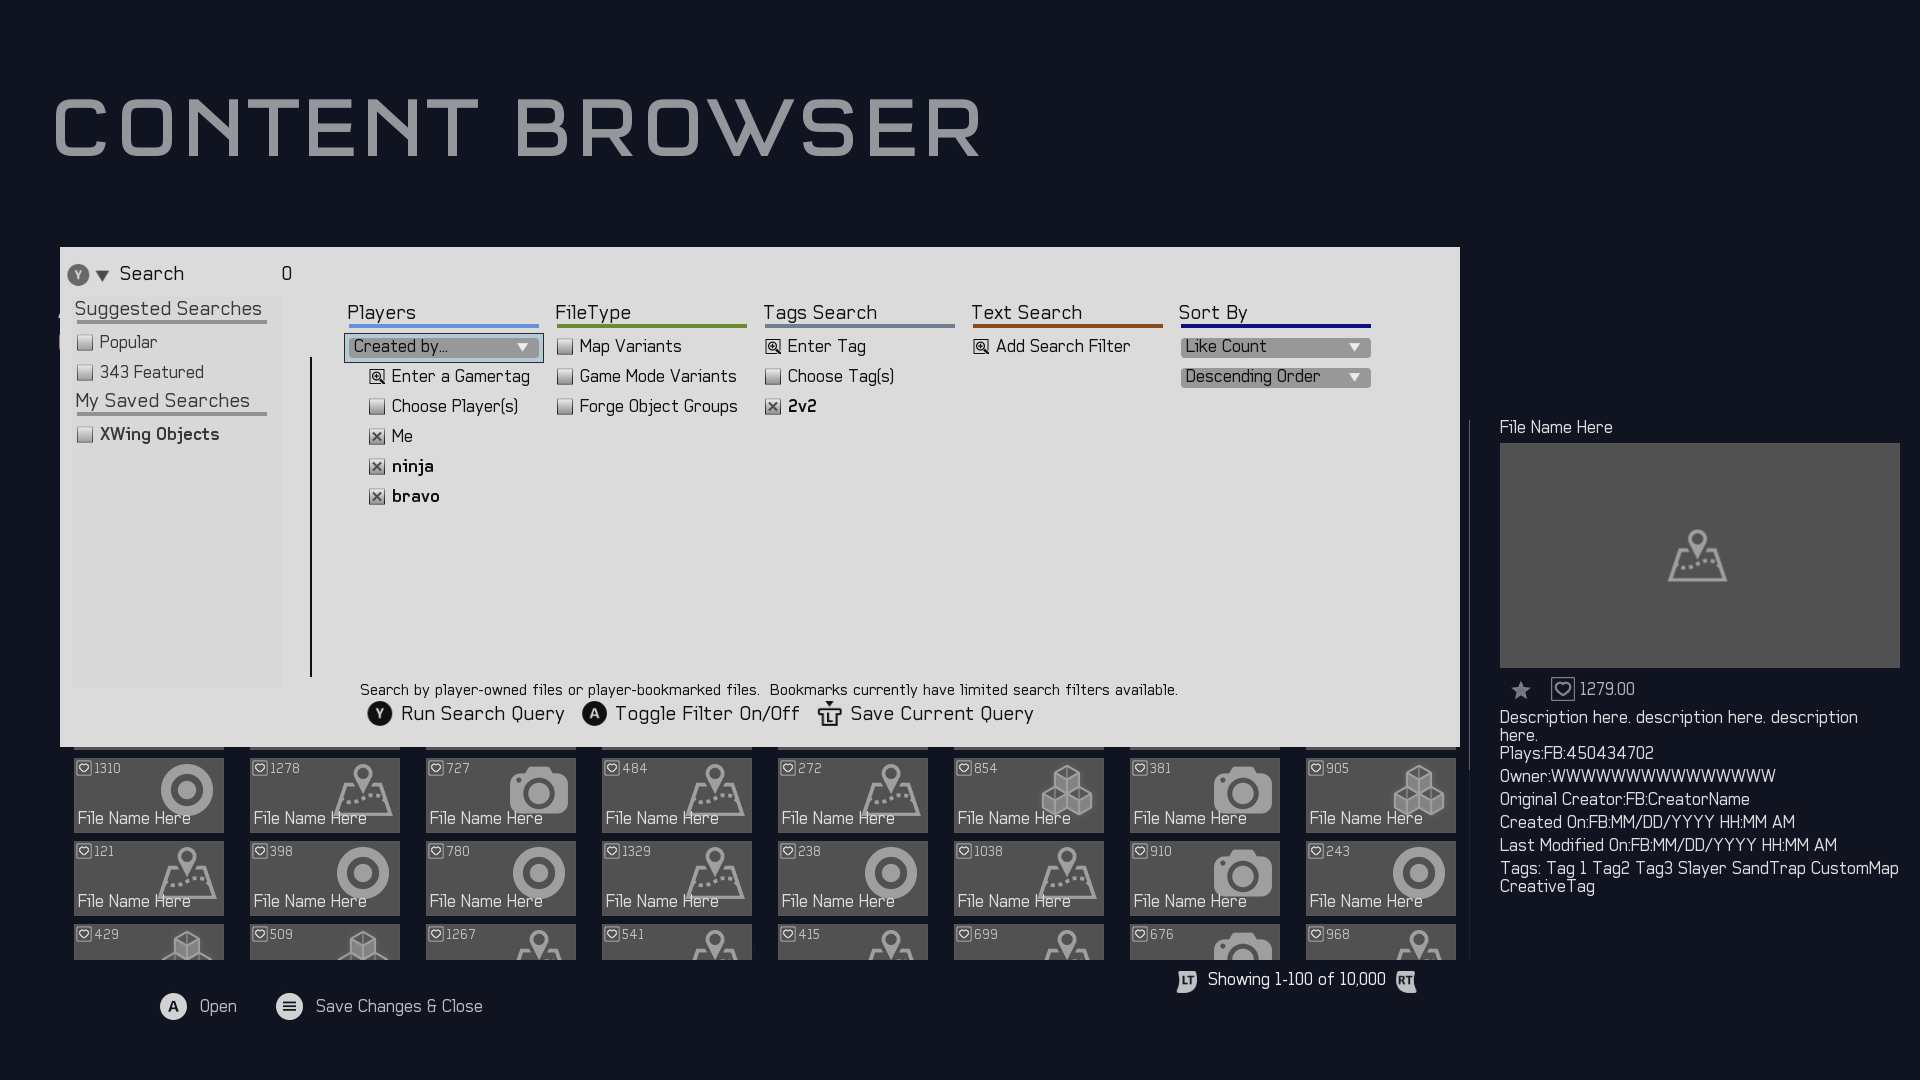Select the FileType filter heading
Screen dimensions: 1920x1080
593,313
